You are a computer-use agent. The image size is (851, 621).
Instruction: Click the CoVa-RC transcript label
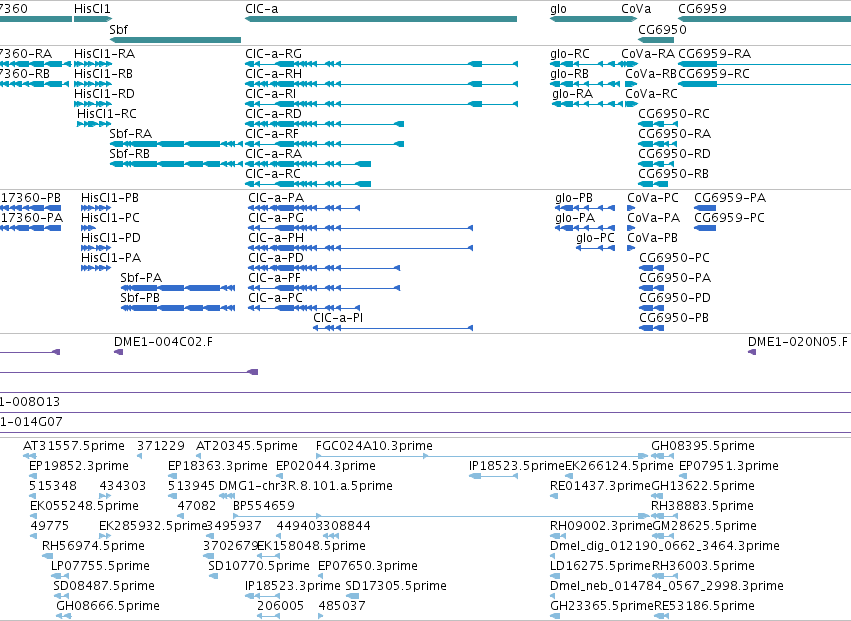click(x=651, y=93)
